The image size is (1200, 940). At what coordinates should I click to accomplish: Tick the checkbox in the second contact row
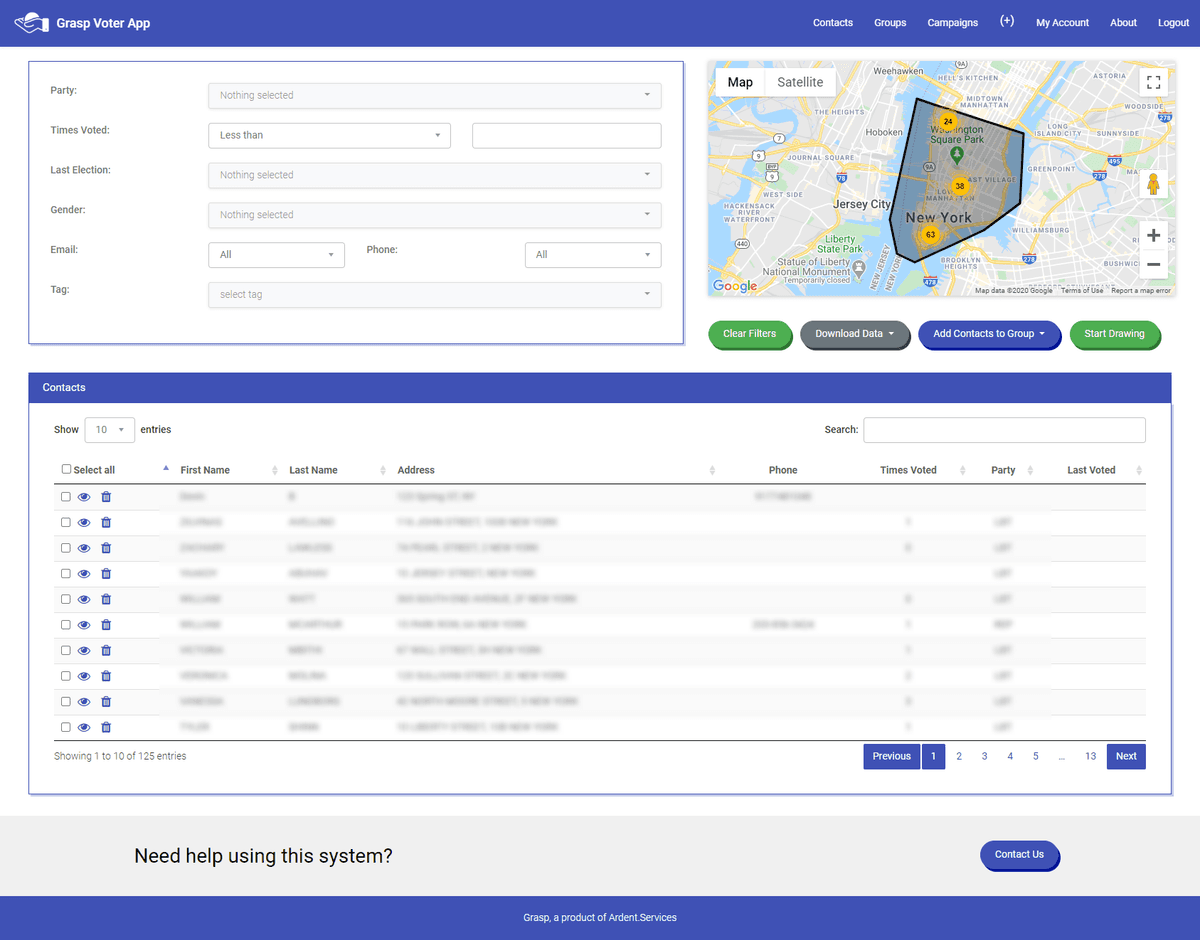(66, 522)
